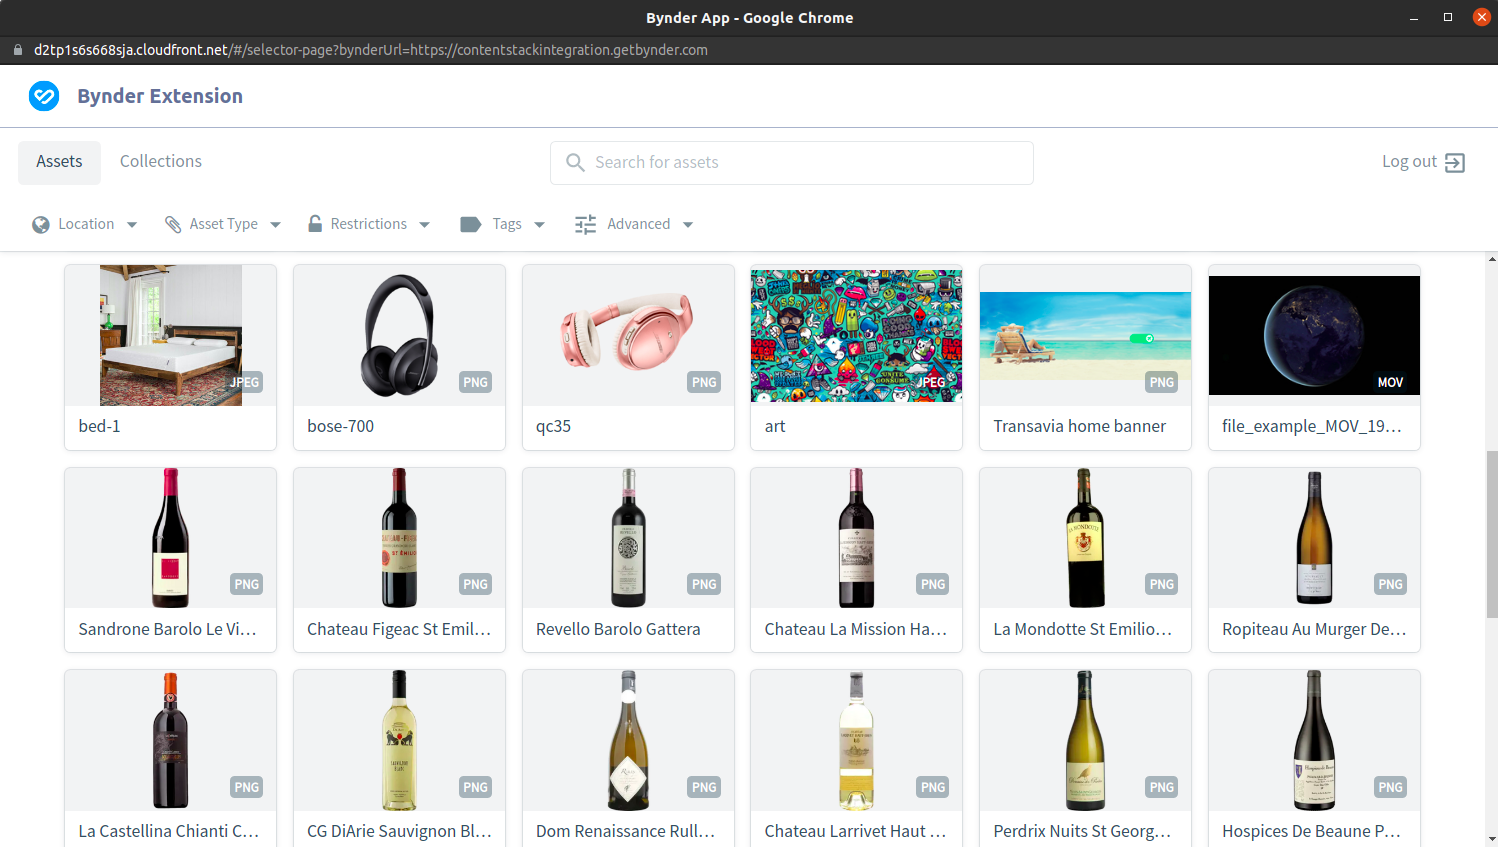The width and height of the screenshot is (1498, 862).
Task: Click the vertical scrollbar thumb
Action: coord(1492,535)
